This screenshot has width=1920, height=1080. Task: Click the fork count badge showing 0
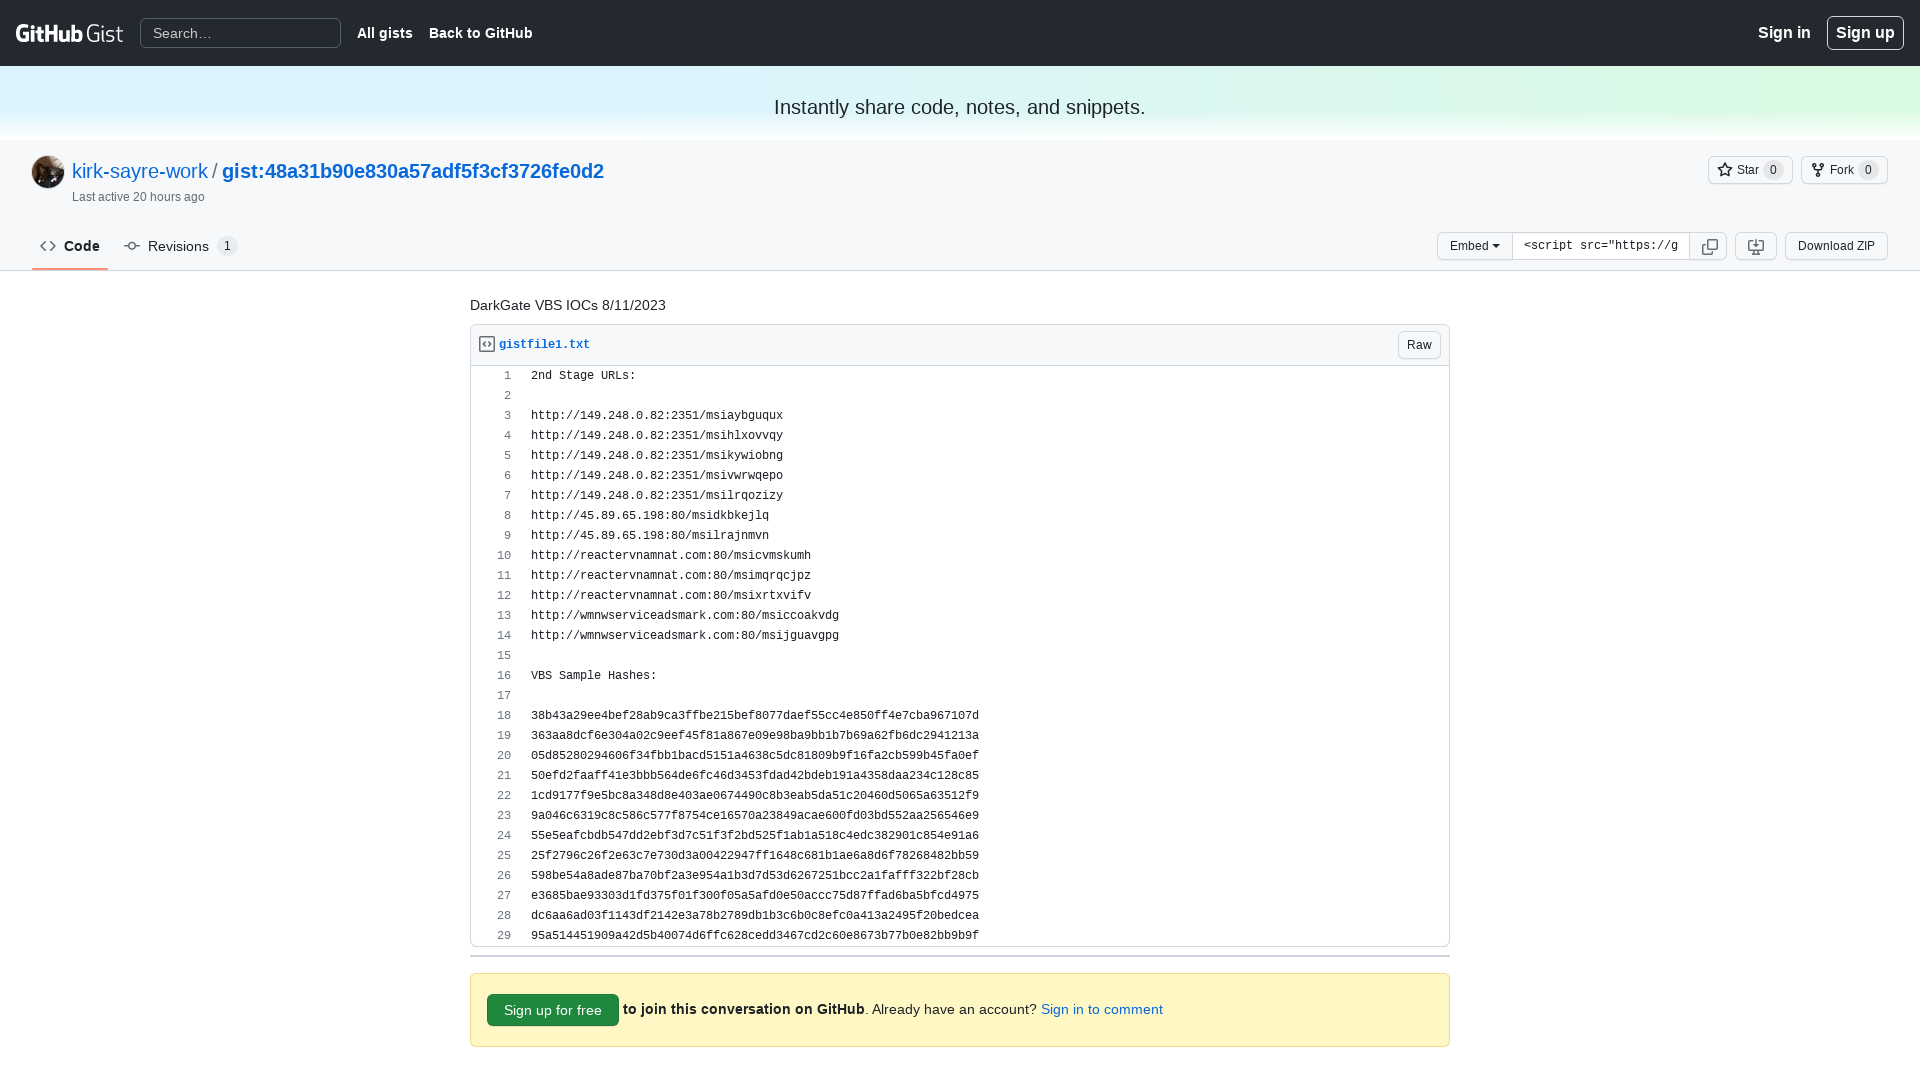tap(1868, 170)
